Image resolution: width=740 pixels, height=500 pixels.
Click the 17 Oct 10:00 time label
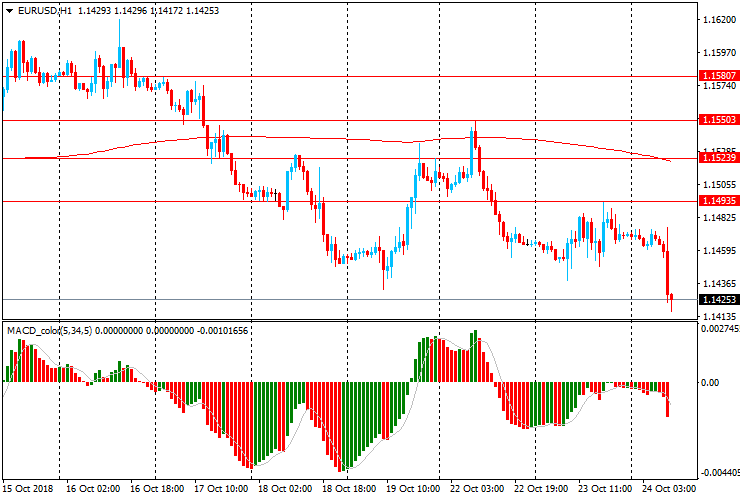(x=223, y=490)
